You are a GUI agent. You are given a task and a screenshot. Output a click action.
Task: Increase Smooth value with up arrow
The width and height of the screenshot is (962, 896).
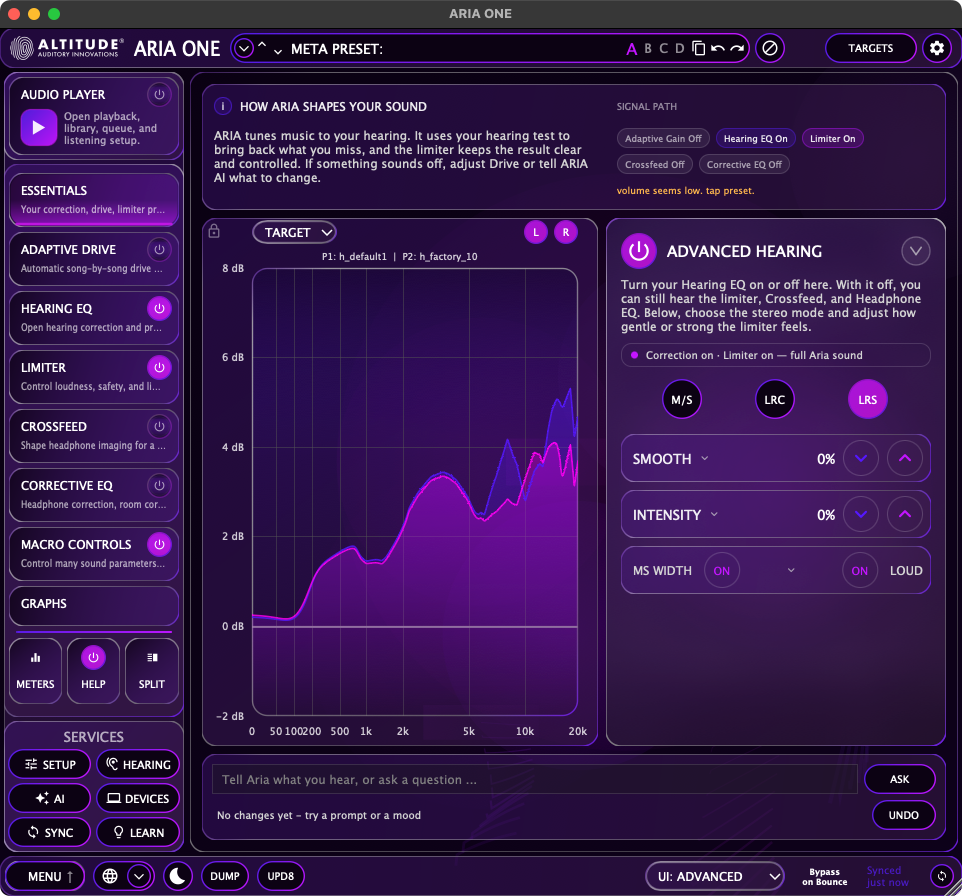[904, 458]
